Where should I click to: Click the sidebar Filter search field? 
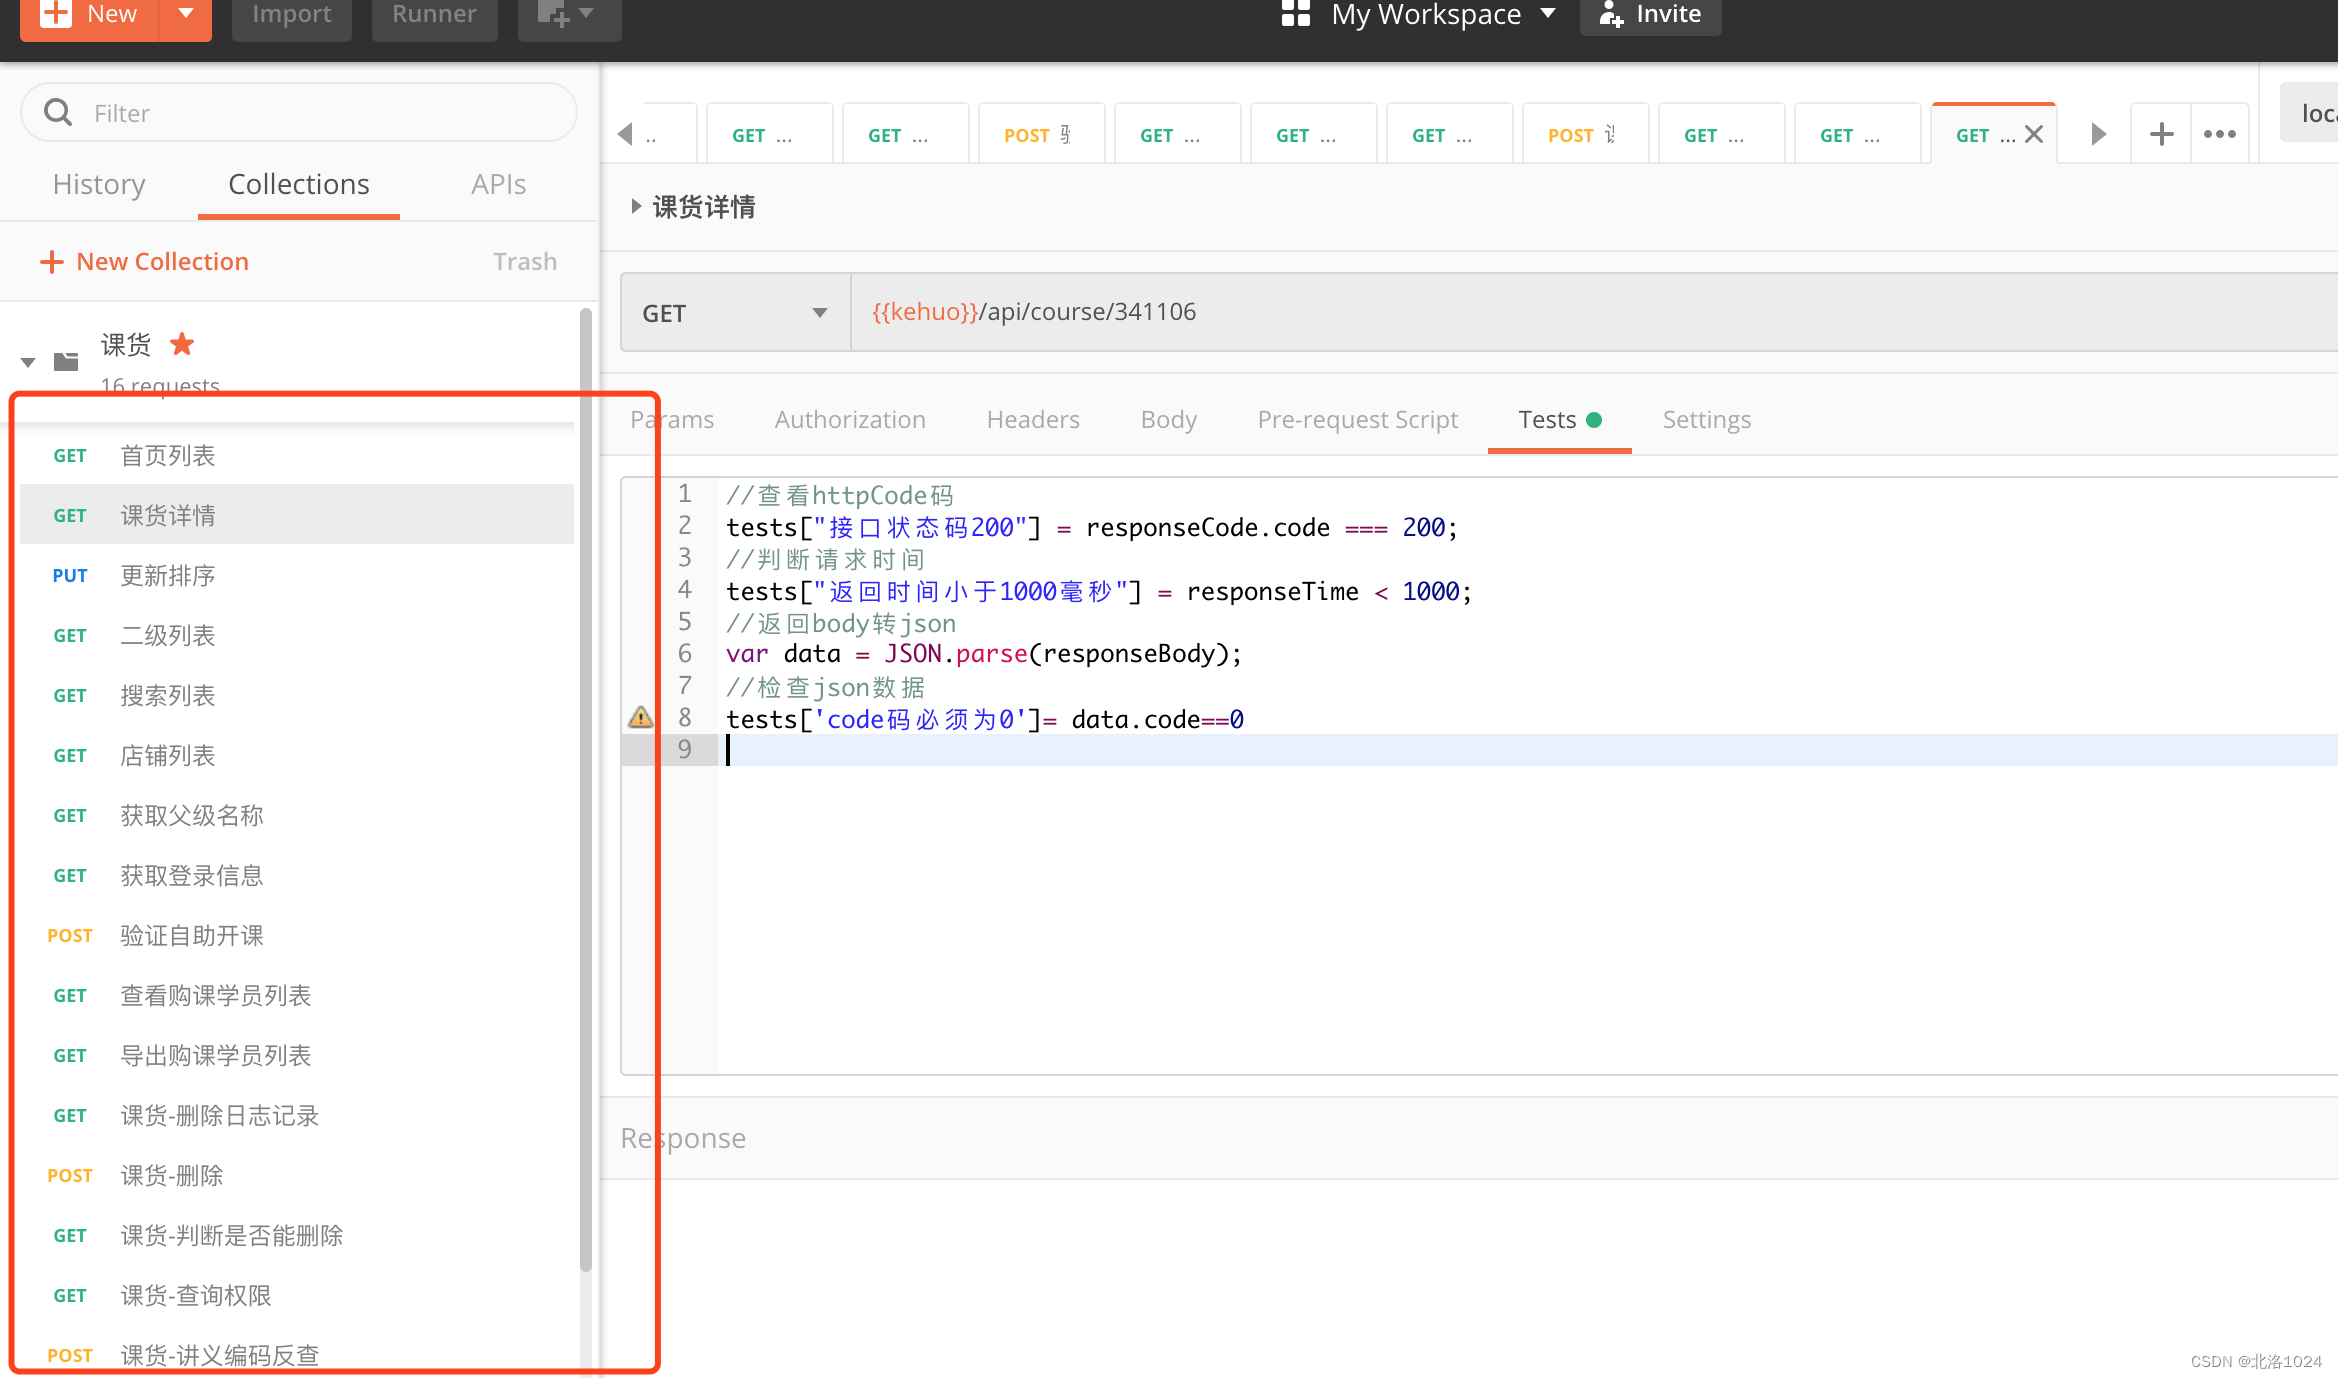(300, 113)
